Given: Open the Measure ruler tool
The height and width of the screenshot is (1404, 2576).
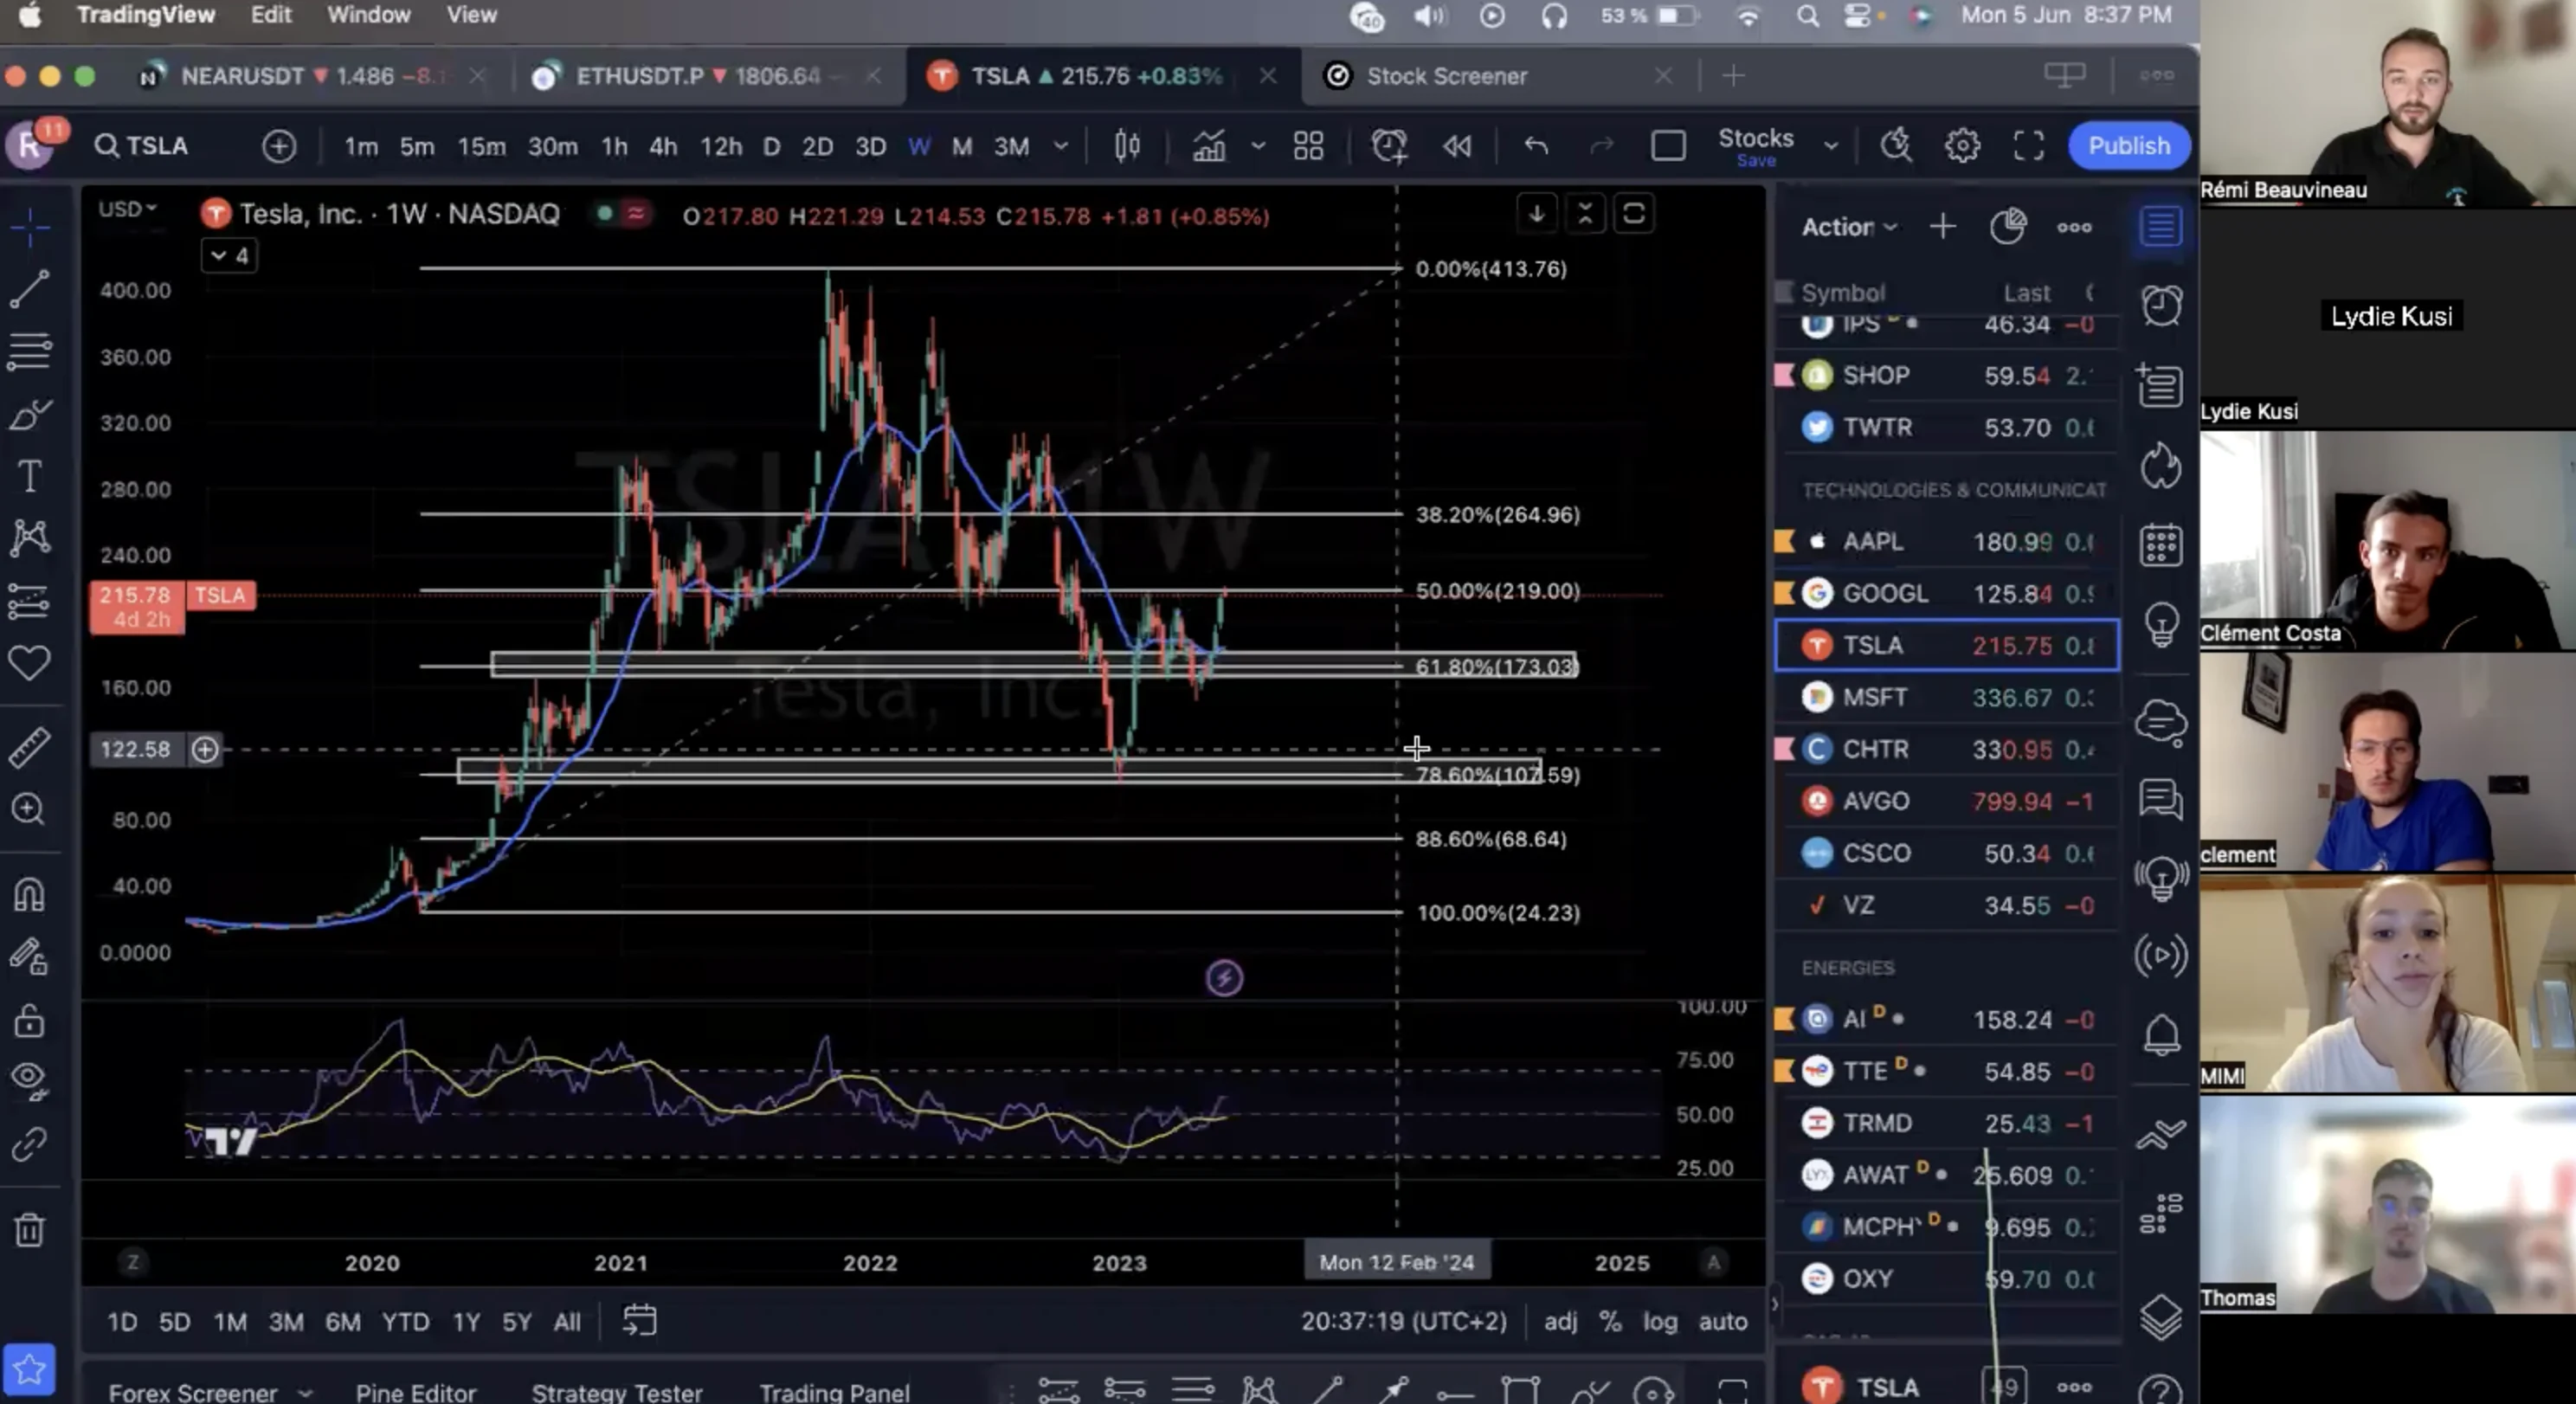Looking at the screenshot, I should point(29,747).
